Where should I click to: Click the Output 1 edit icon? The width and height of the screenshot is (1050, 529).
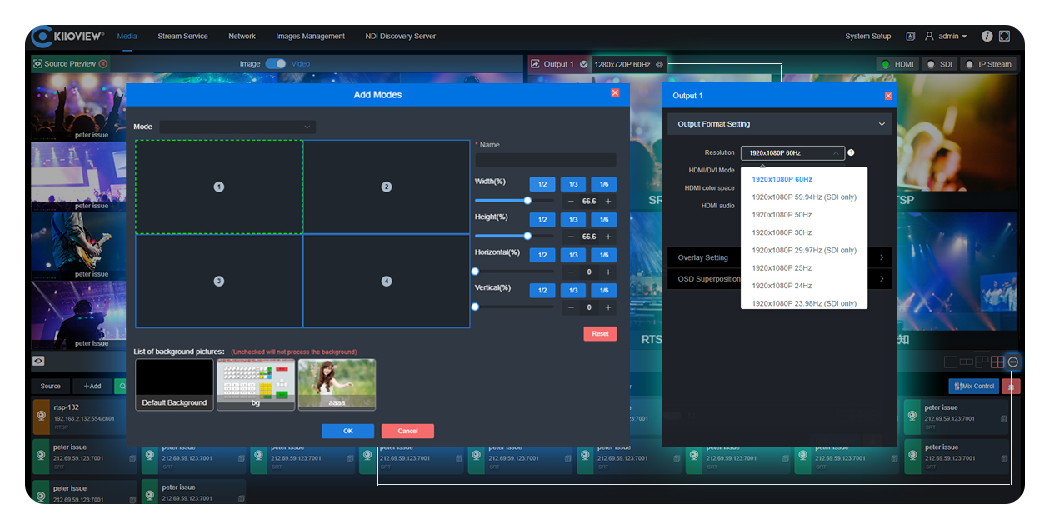[535, 64]
